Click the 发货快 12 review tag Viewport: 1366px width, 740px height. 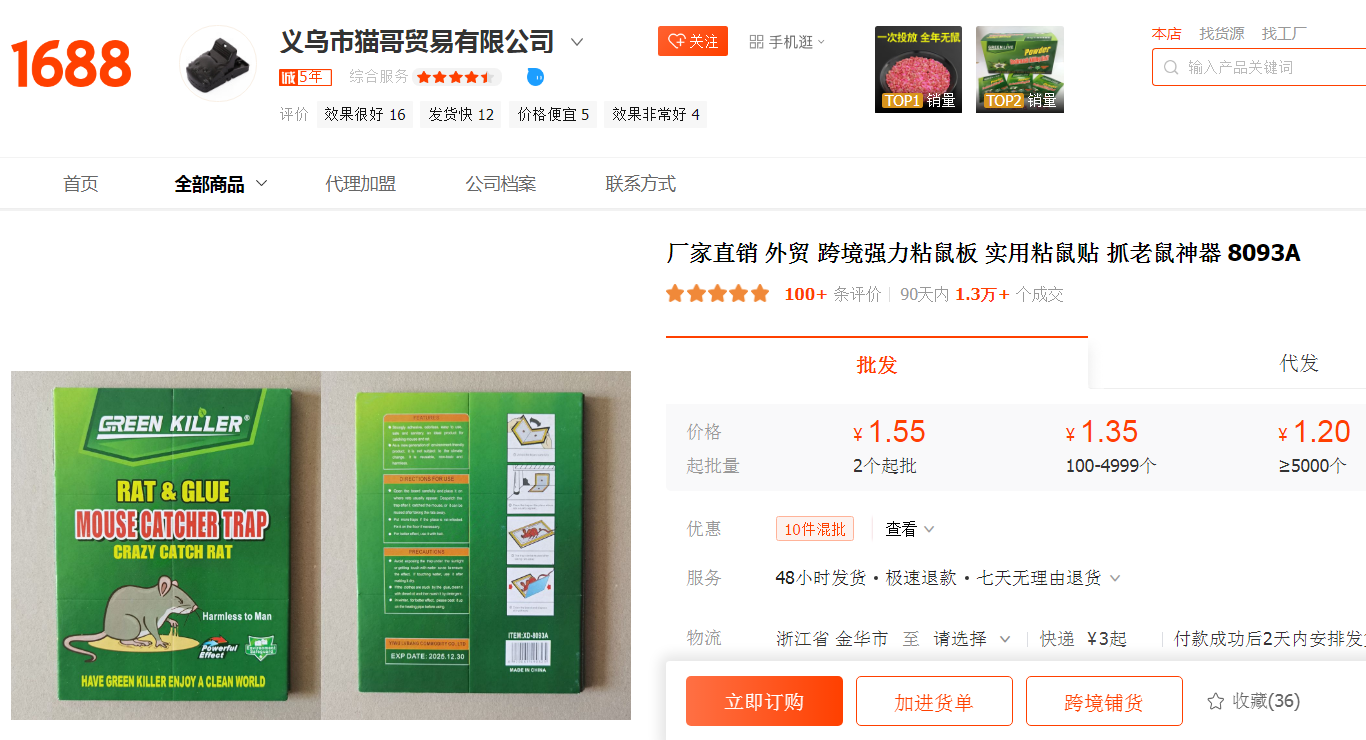[x=461, y=114]
